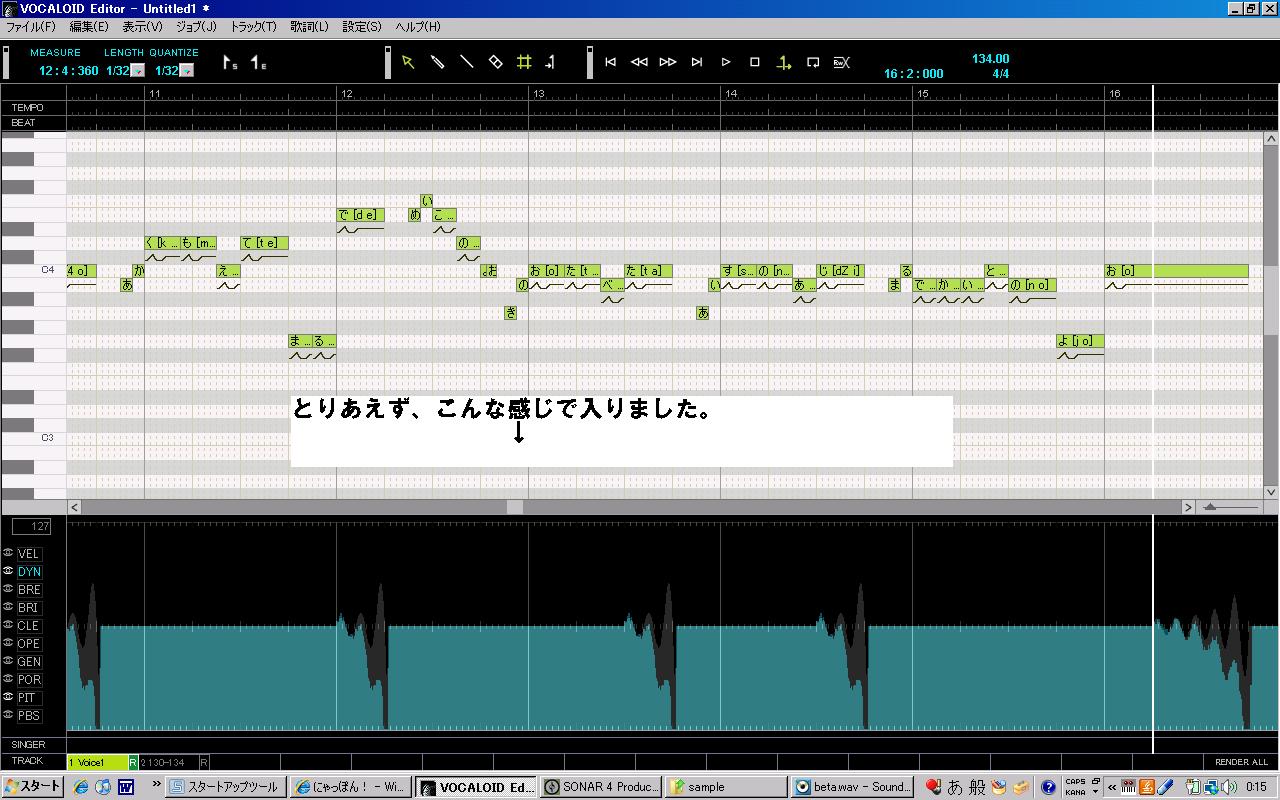Toggle the OPE curve eye icon
This screenshot has width=1280, height=800.
[x=8, y=643]
